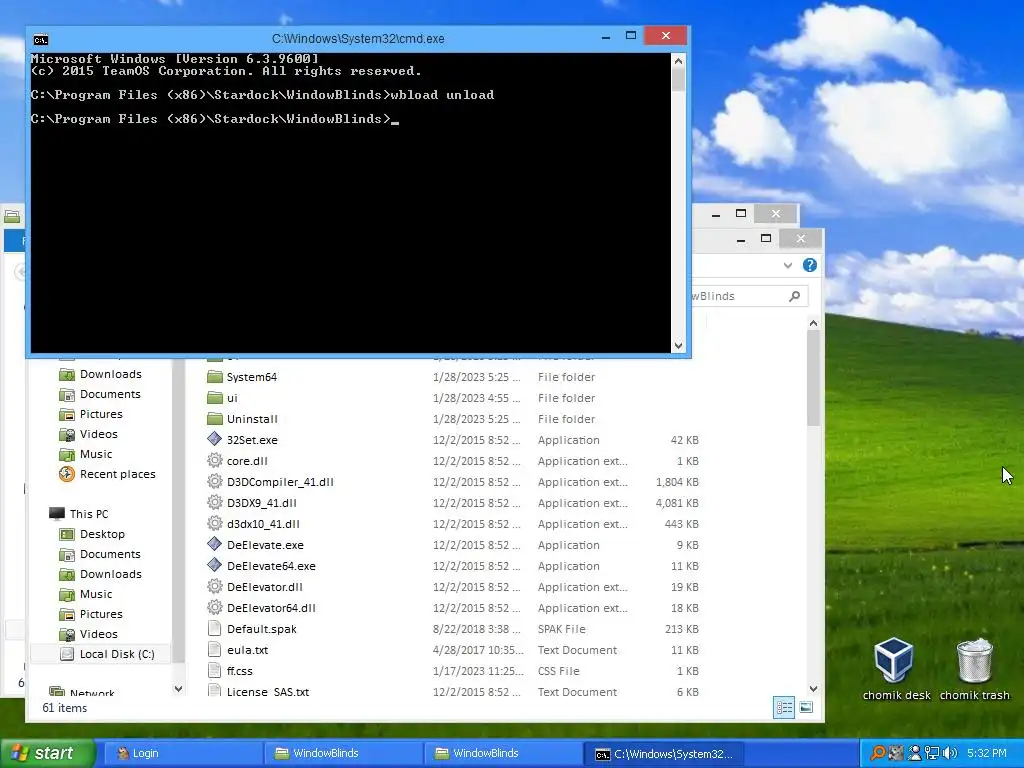Select the 32Set.exe file icon
The width and height of the screenshot is (1024, 768).
pyautogui.click(x=214, y=440)
